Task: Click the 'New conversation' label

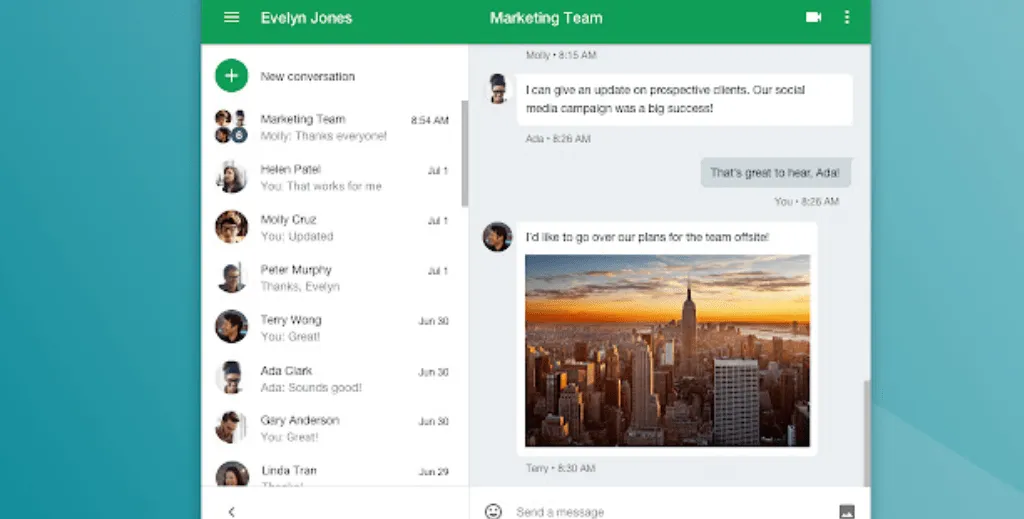Action: point(308,76)
